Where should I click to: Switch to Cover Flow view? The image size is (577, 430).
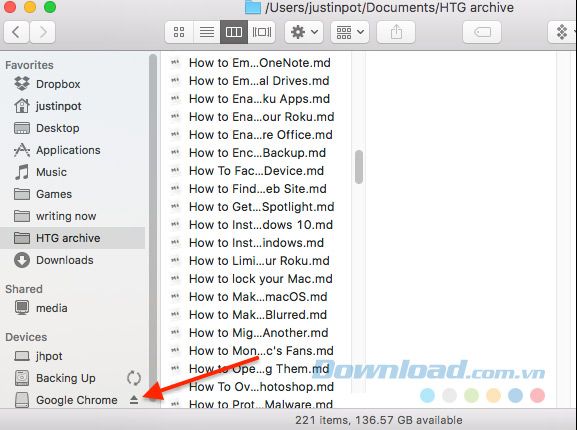pos(261,32)
